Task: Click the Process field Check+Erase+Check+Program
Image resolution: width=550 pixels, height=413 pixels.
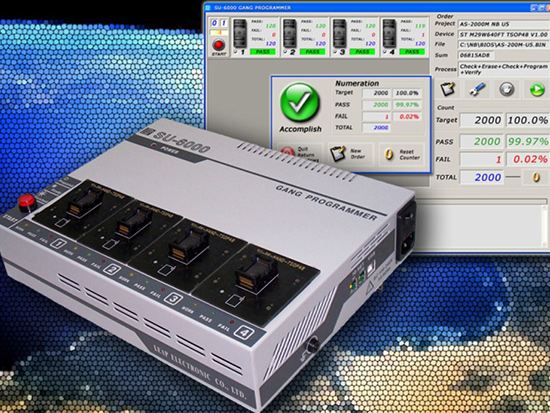Action: [x=504, y=69]
